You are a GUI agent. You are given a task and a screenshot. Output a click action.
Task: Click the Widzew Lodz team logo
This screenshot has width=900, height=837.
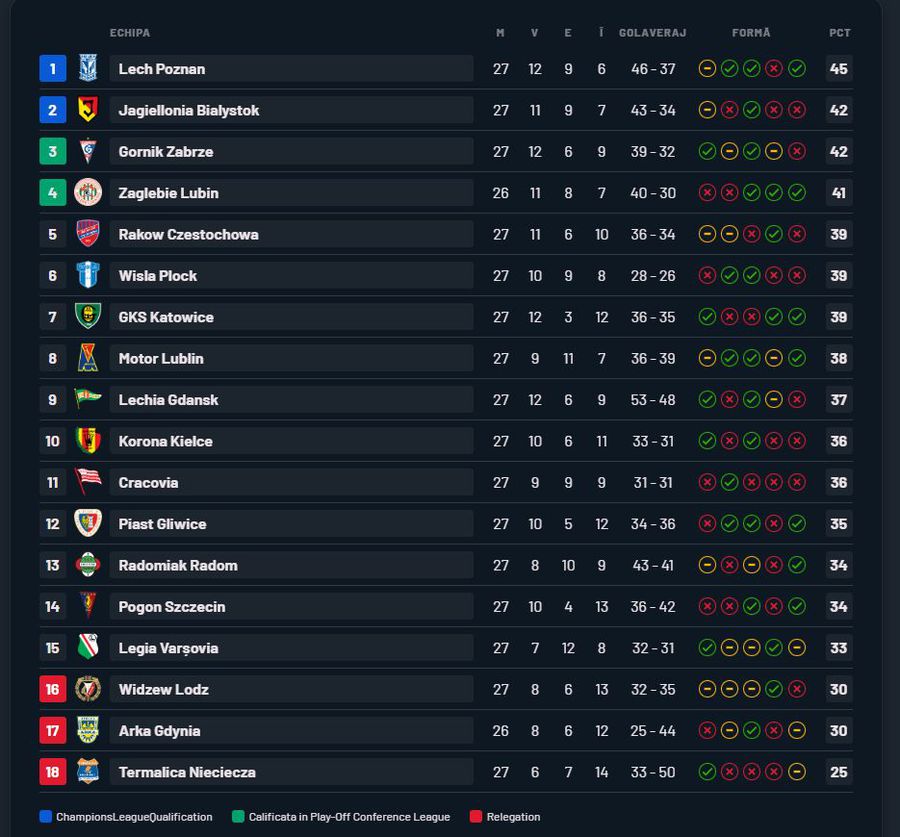[88, 689]
